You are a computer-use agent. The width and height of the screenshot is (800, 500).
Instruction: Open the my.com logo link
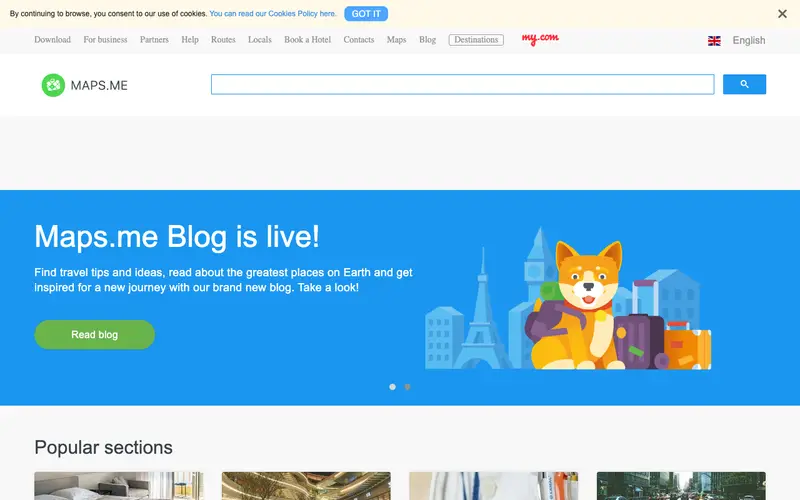coord(540,39)
